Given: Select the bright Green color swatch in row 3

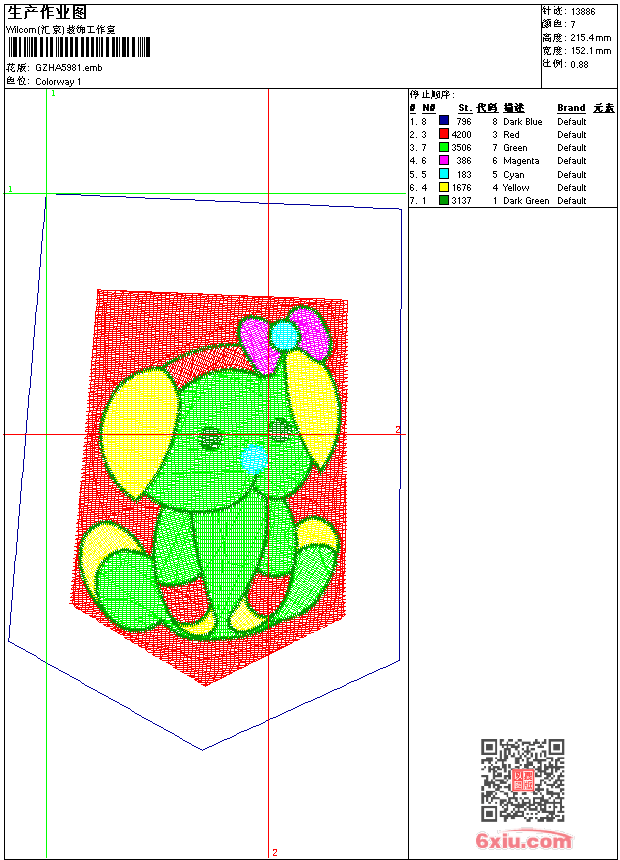Looking at the screenshot, I should 444,148.
